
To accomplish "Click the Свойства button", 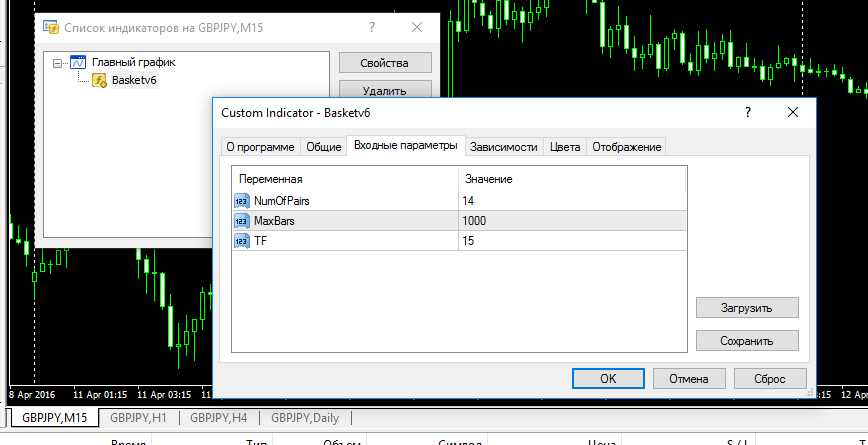I will (x=385, y=63).
